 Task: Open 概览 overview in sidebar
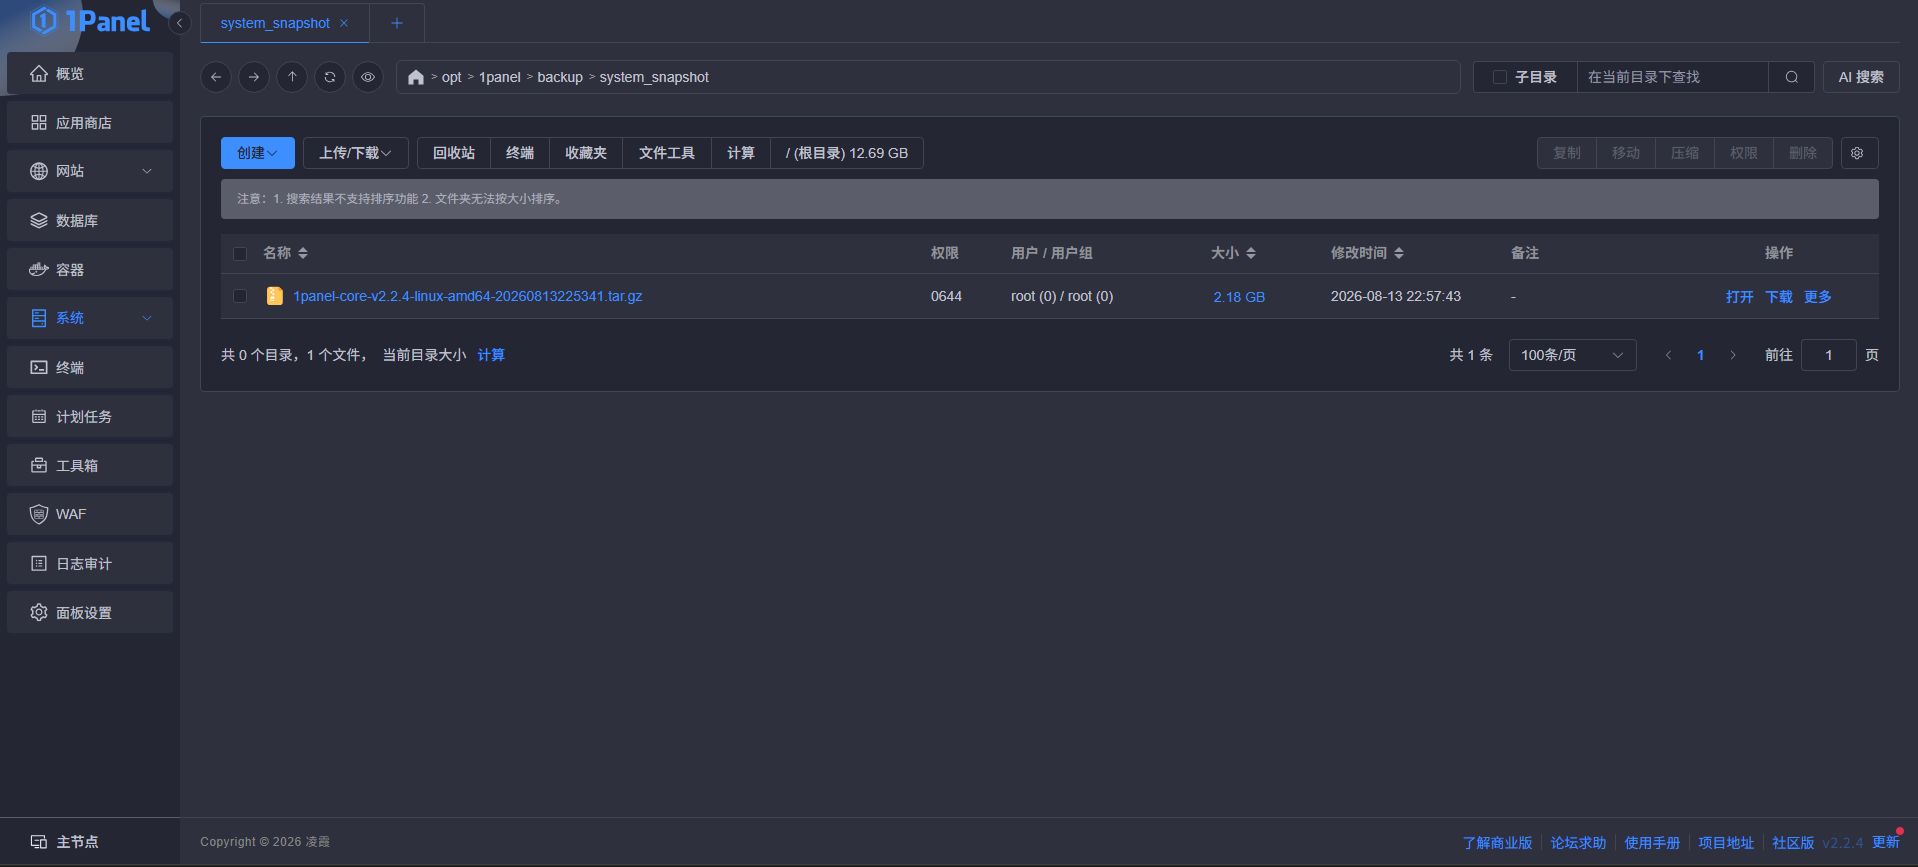click(90, 73)
